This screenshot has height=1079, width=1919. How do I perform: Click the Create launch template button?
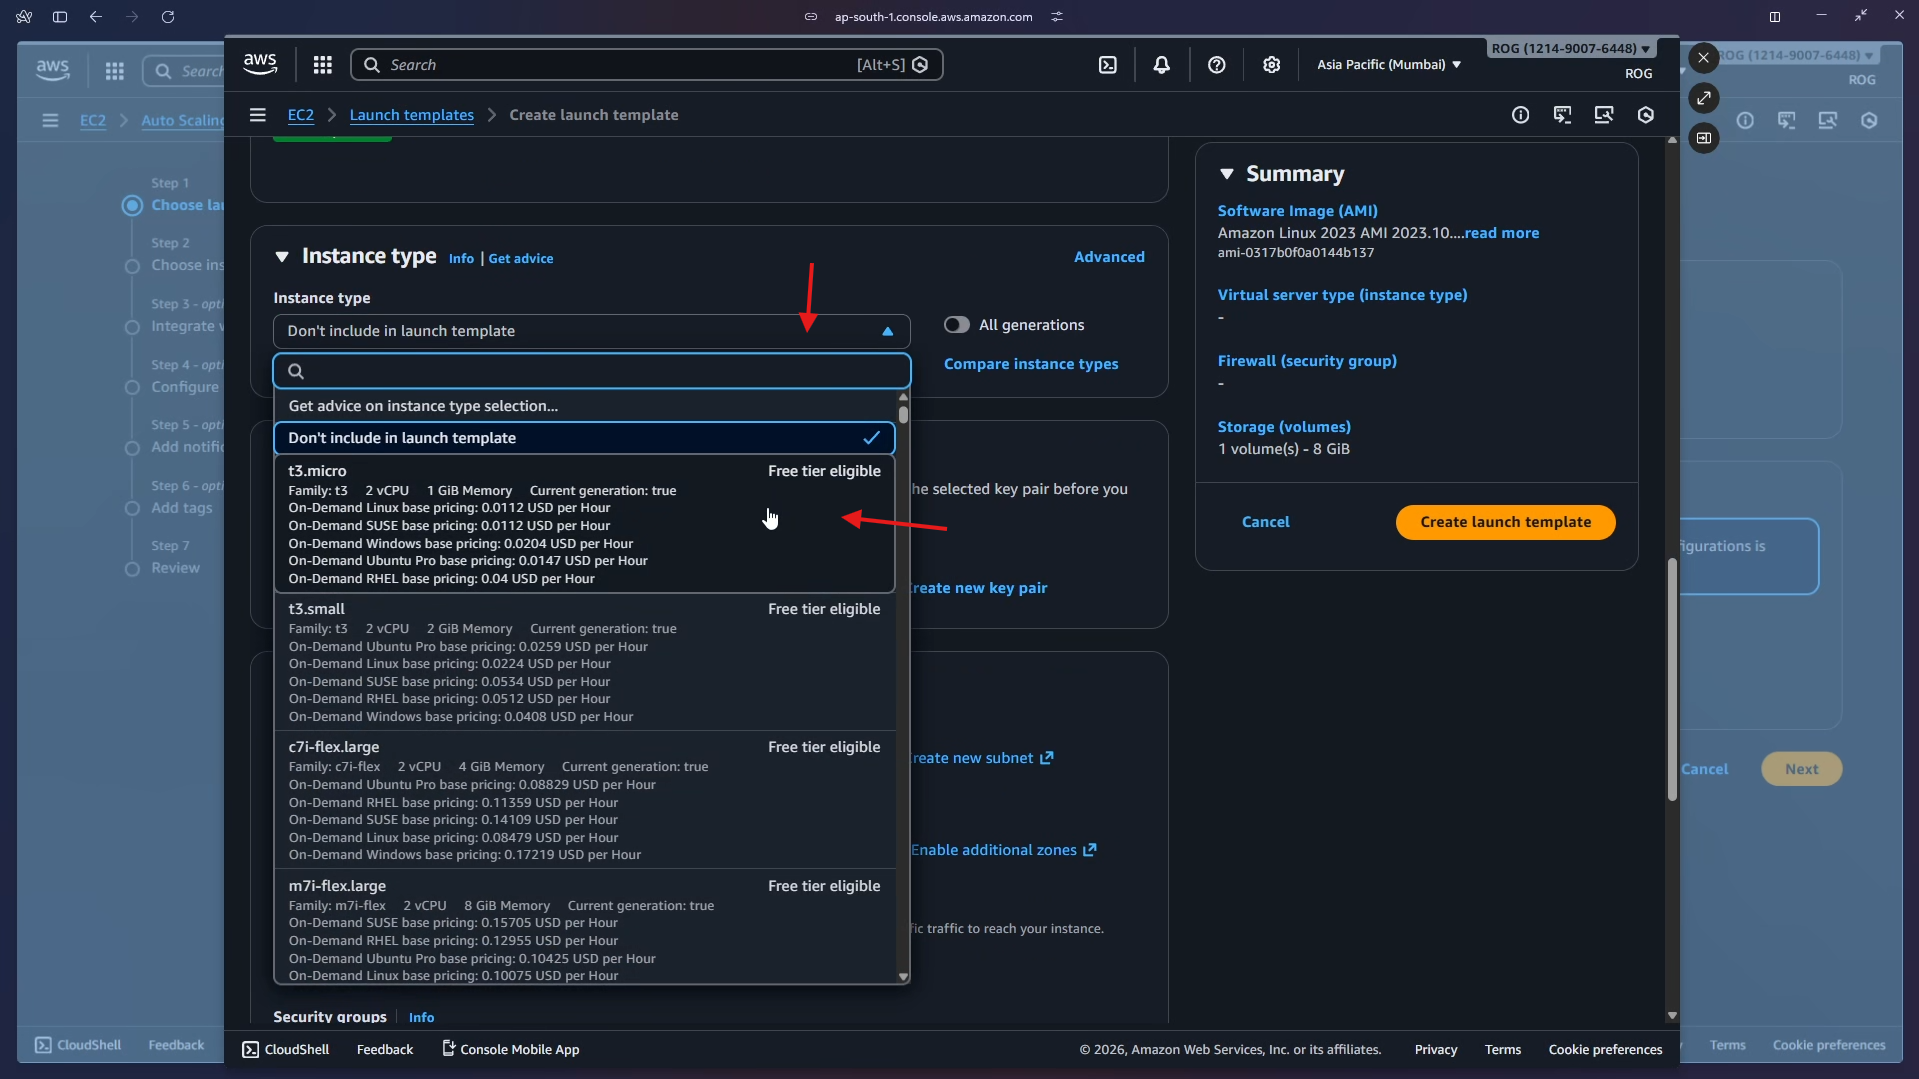pyautogui.click(x=1504, y=521)
